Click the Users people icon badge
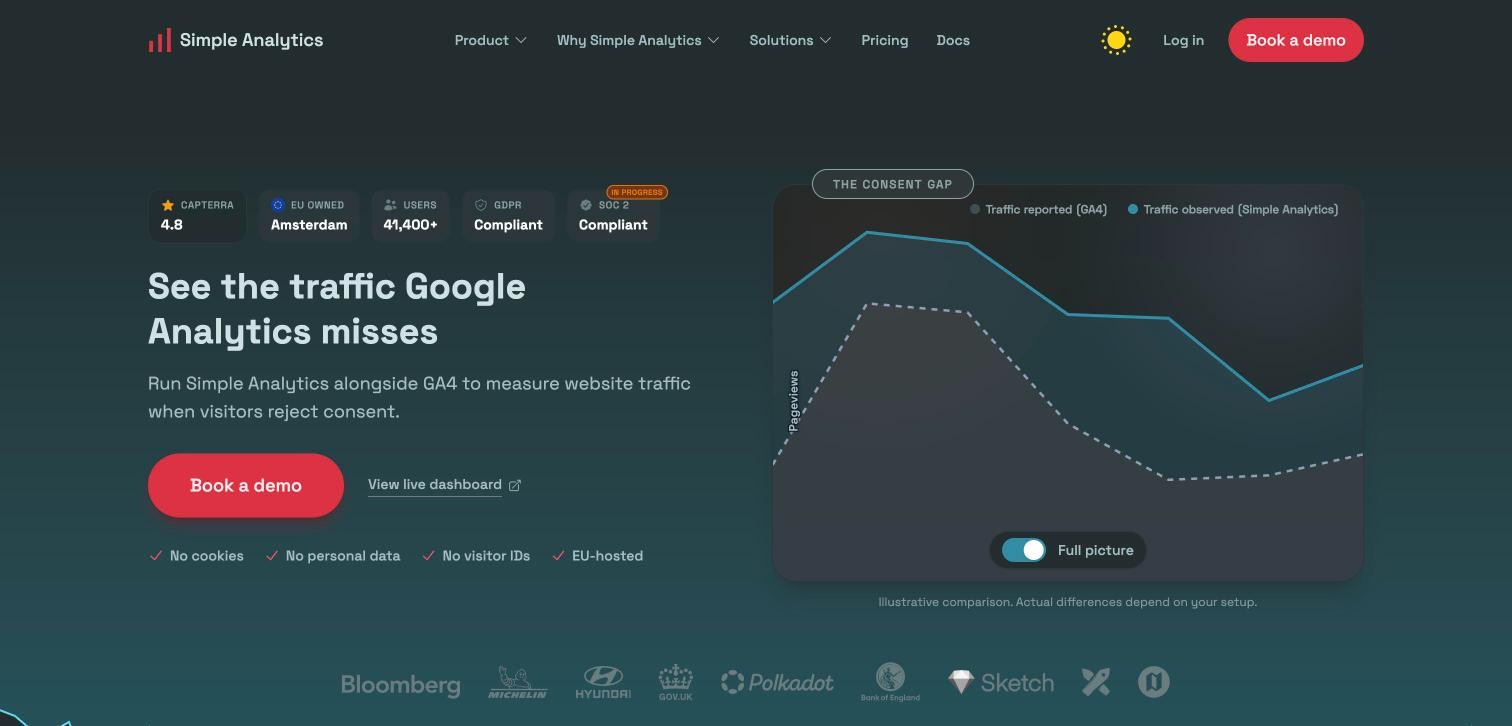This screenshot has height=726, width=1512. tap(390, 205)
